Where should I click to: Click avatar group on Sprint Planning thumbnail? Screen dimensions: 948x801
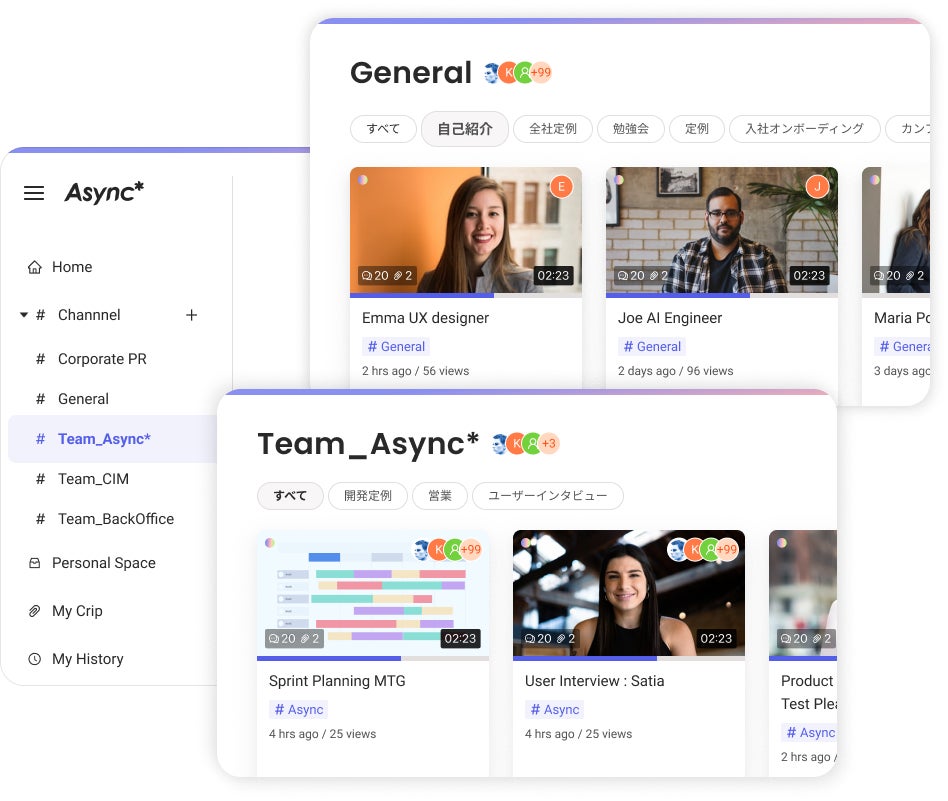point(447,550)
